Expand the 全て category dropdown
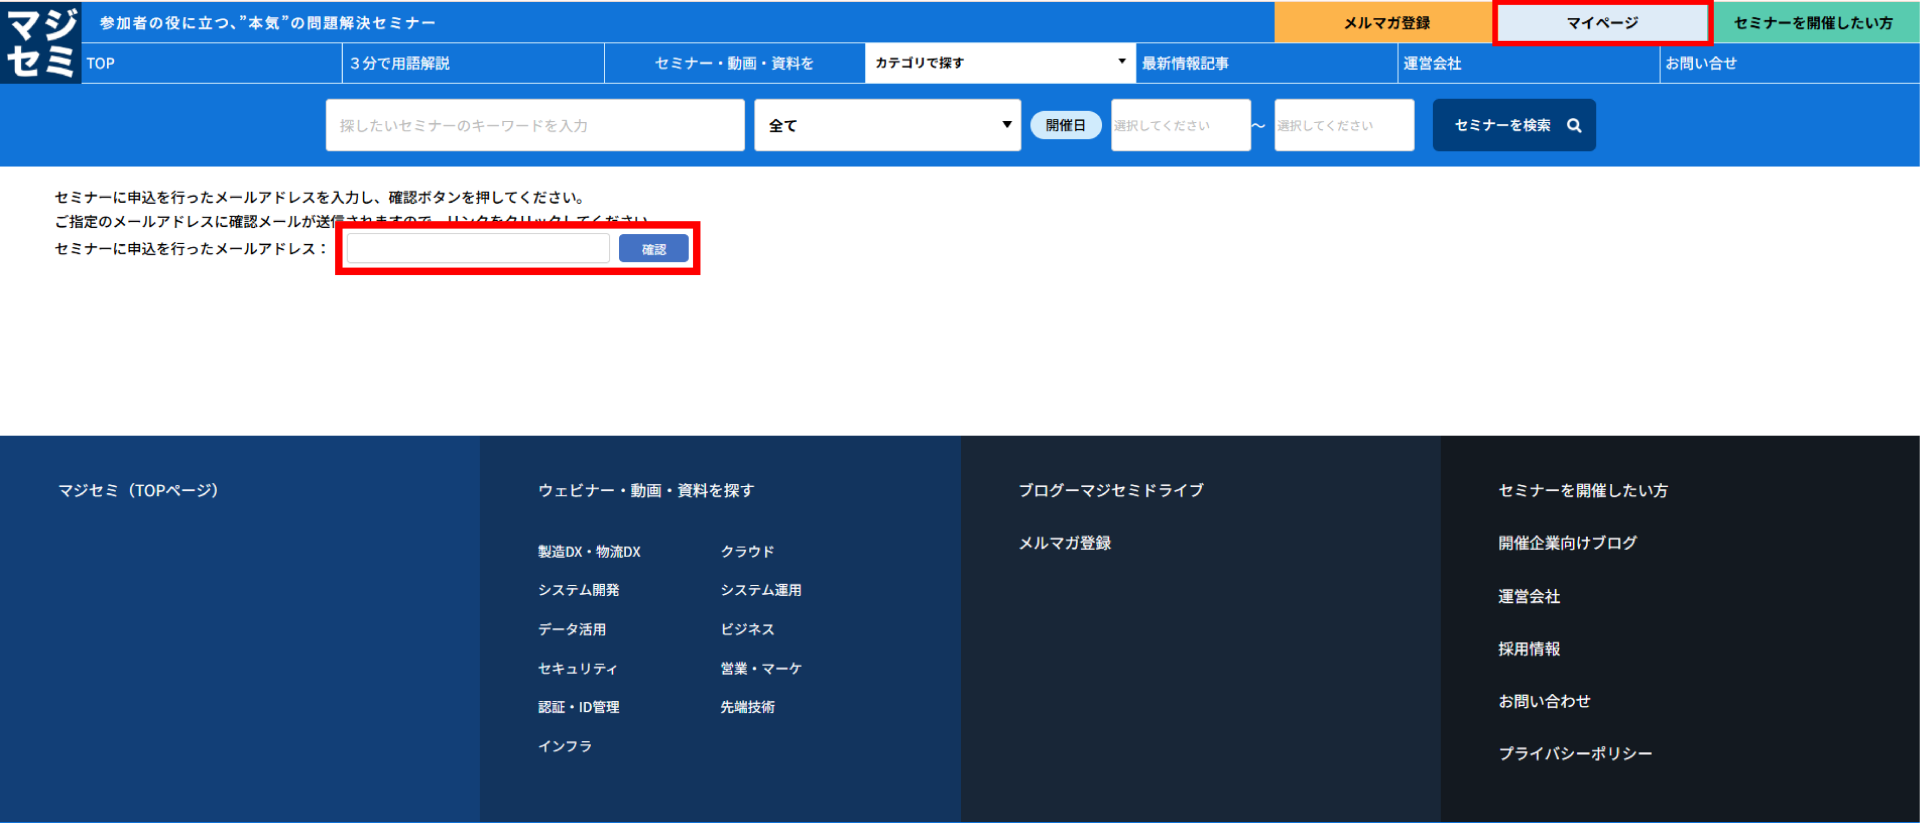This screenshot has width=1920, height=823. tap(887, 125)
